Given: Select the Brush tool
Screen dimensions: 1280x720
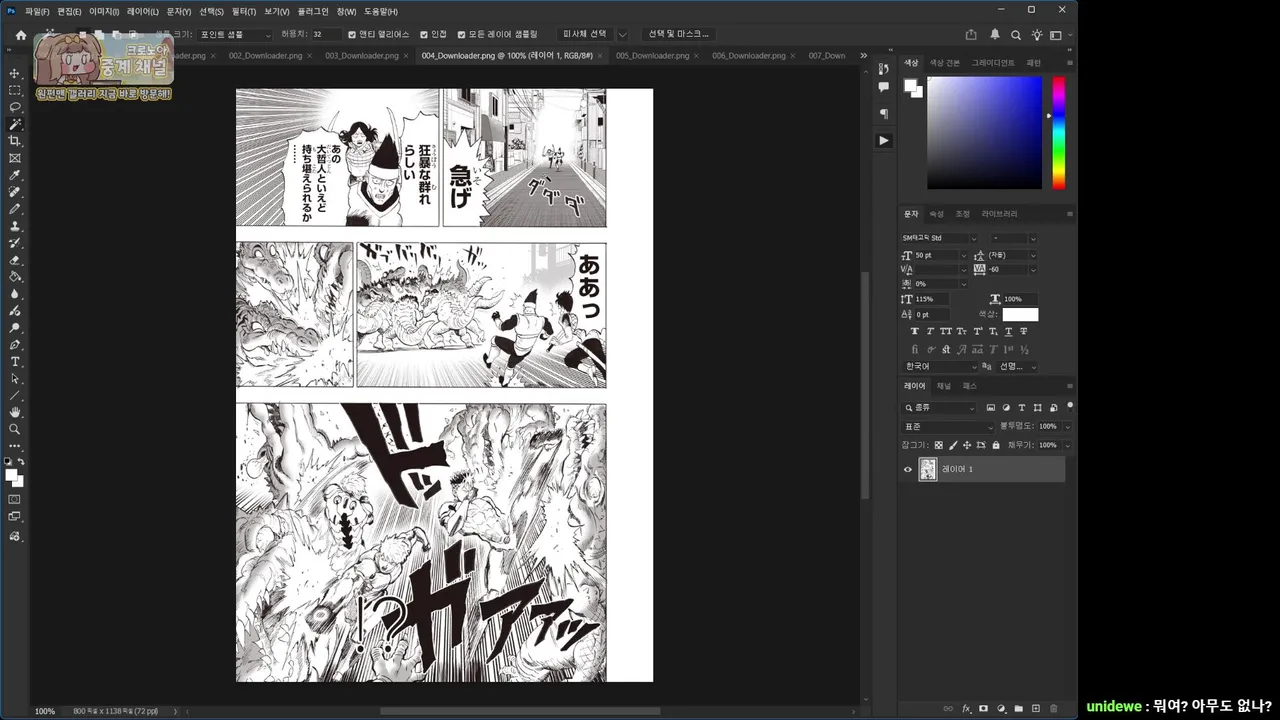Looking at the screenshot, I should tap(15, 209).
